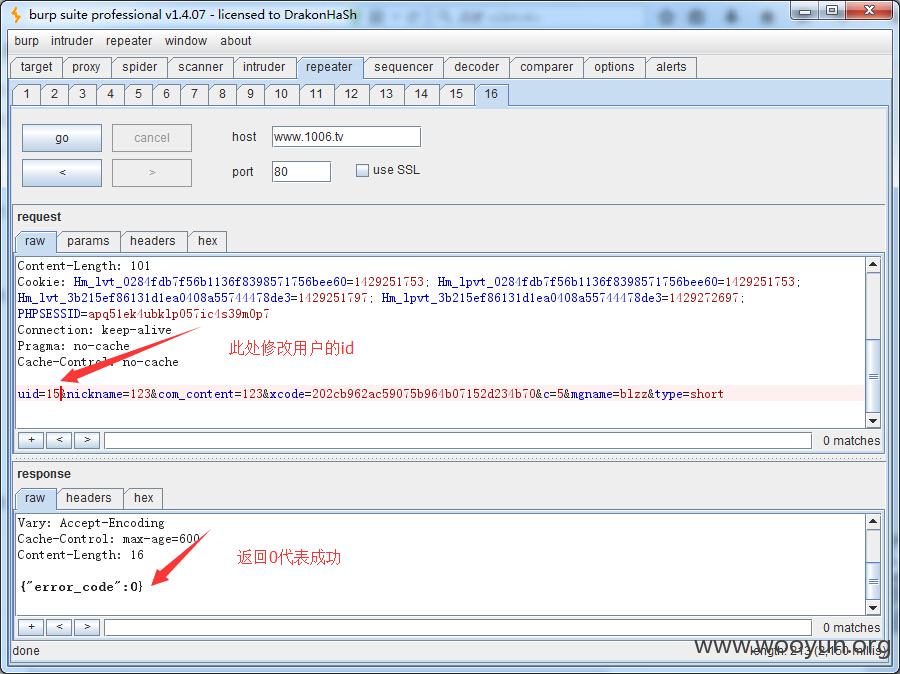Viewport: 900px width, 674px height.
Task: Click response pane scroll down arrow
Action: click(x=873, y=607)
